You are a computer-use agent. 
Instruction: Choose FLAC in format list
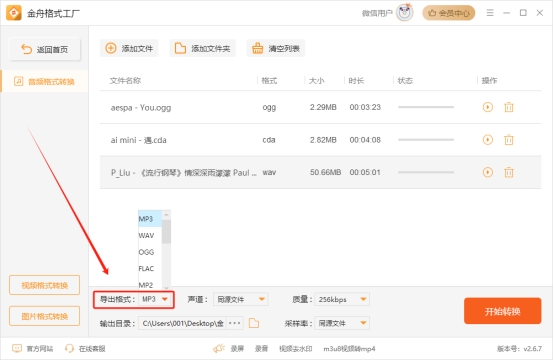tap(150, 268)
